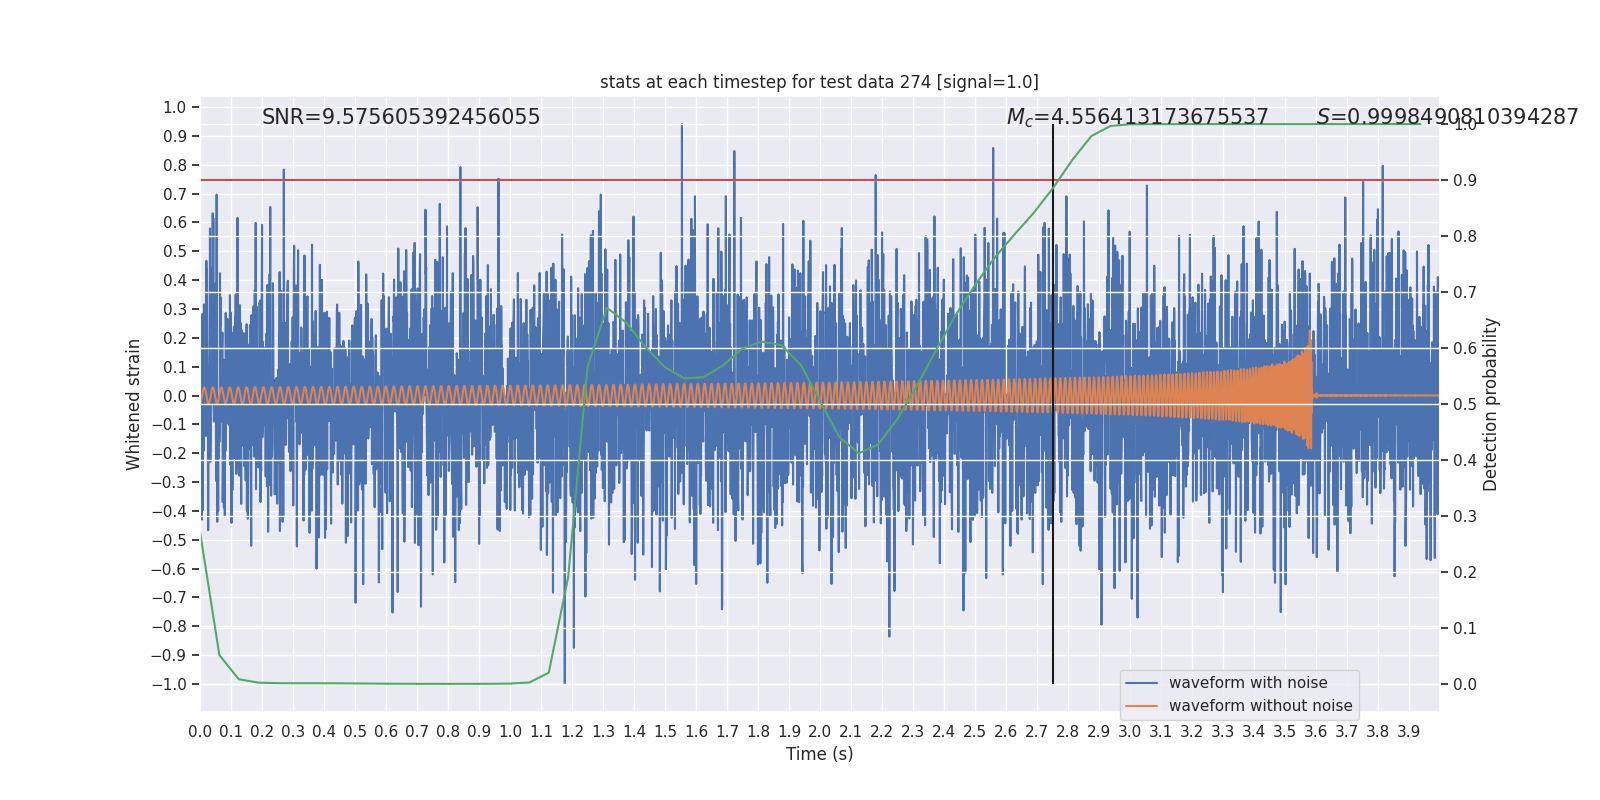Click the S=0.9998 score annotation

[1447, 117]
